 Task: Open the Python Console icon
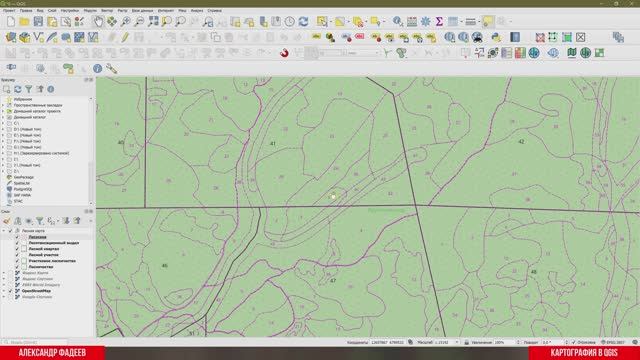point(496,38)
